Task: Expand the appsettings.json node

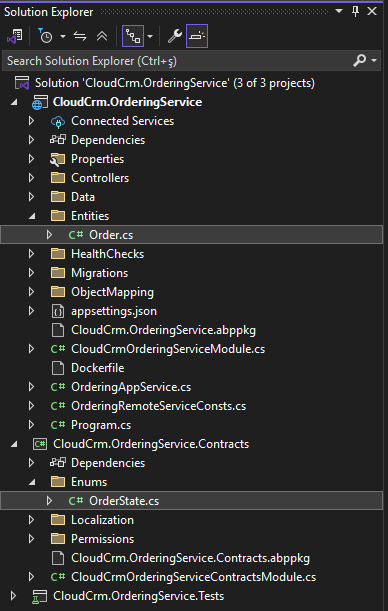Action: tap(32, 311)
